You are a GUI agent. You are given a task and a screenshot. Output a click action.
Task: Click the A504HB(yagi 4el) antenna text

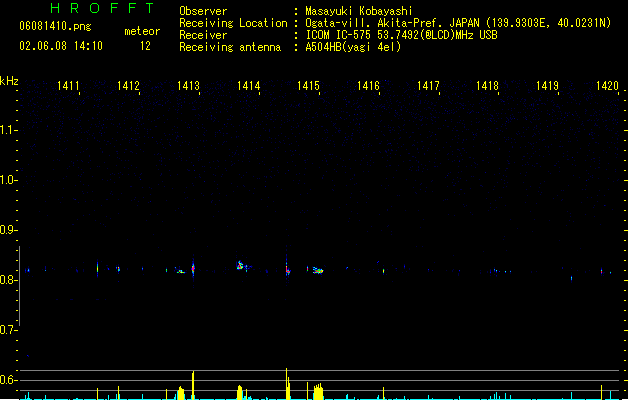click(353, 47)
